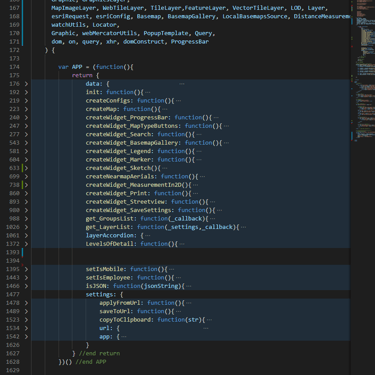Expand applyFromUrl fold chevron
Screen dimensions: 375x375
click(x=26, y=303)
